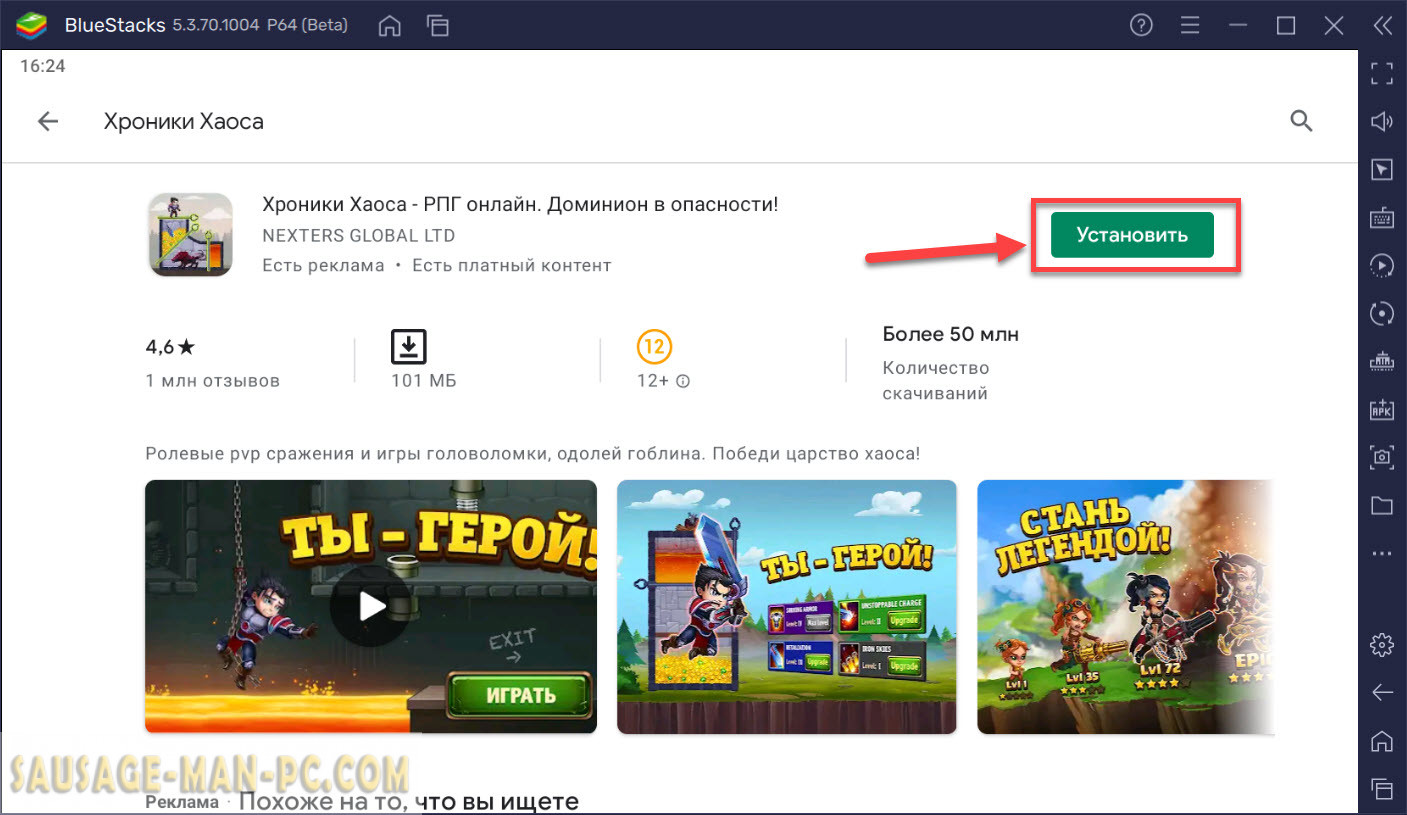1407x815 pixels.
Task: Minimize the BlueStacks window
Action: tap(1237, 25)
